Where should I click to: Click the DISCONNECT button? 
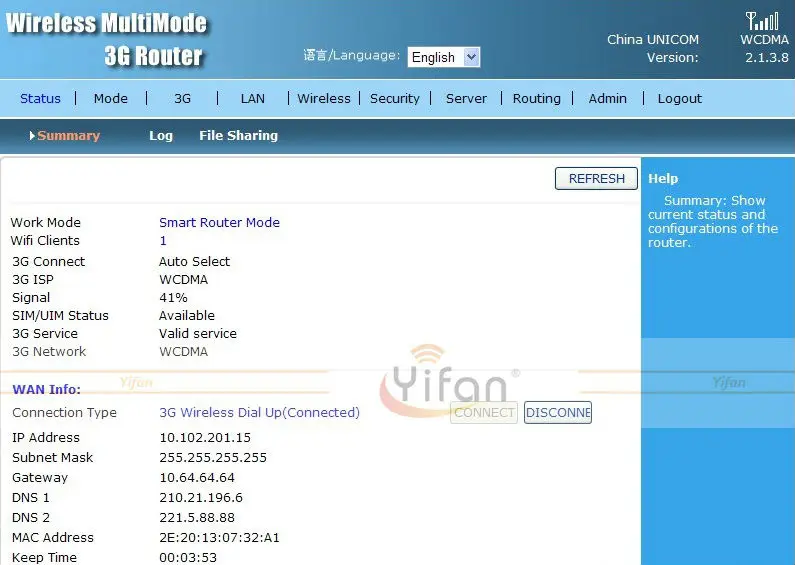coord(558,412)
